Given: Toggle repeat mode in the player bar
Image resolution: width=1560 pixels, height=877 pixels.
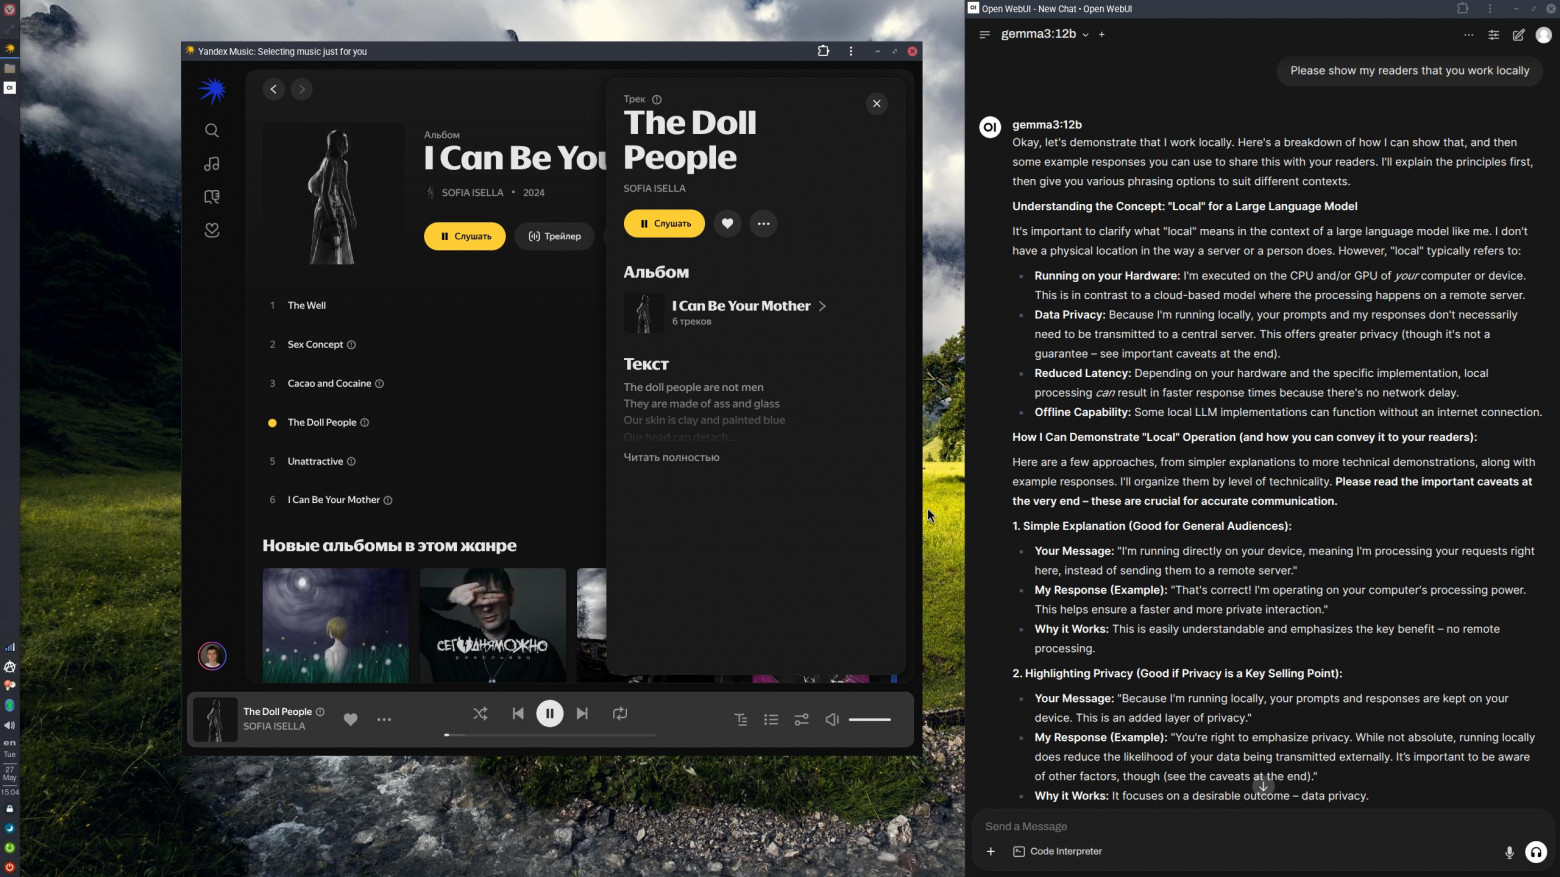Looking at the screenshot, I should coord(620,714).
